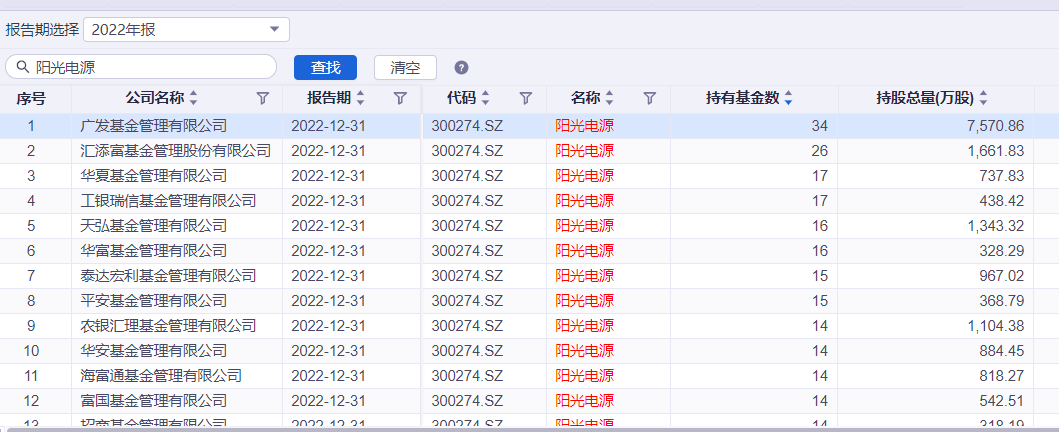Image resolution: width=1059 pixels, height=432 pixels.
Task: Click the 序号 column header
Action: coord(31,99)
